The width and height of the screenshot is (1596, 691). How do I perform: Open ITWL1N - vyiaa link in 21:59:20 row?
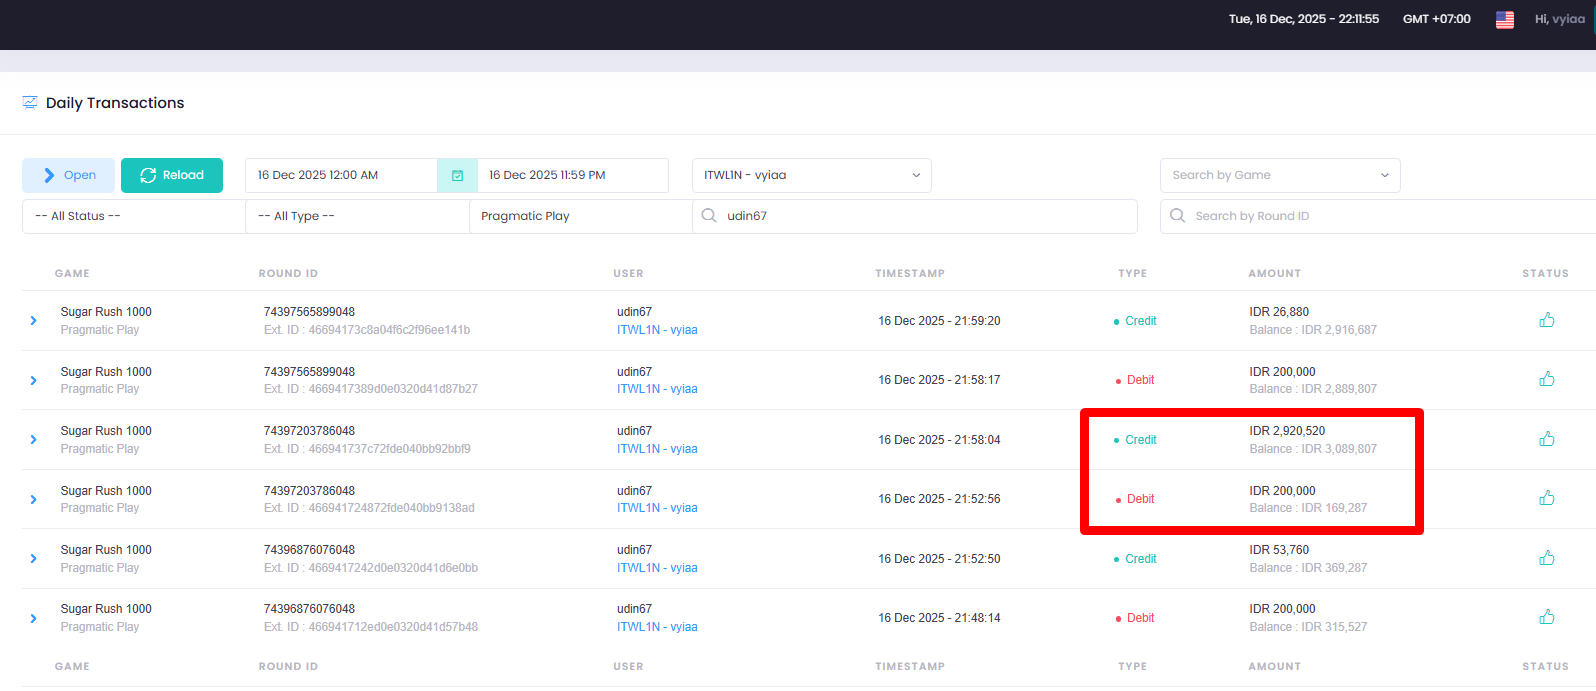point(657,330)
